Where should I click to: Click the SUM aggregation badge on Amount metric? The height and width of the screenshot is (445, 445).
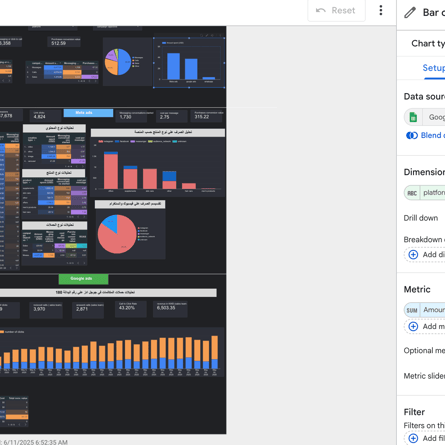coord(412,310)
